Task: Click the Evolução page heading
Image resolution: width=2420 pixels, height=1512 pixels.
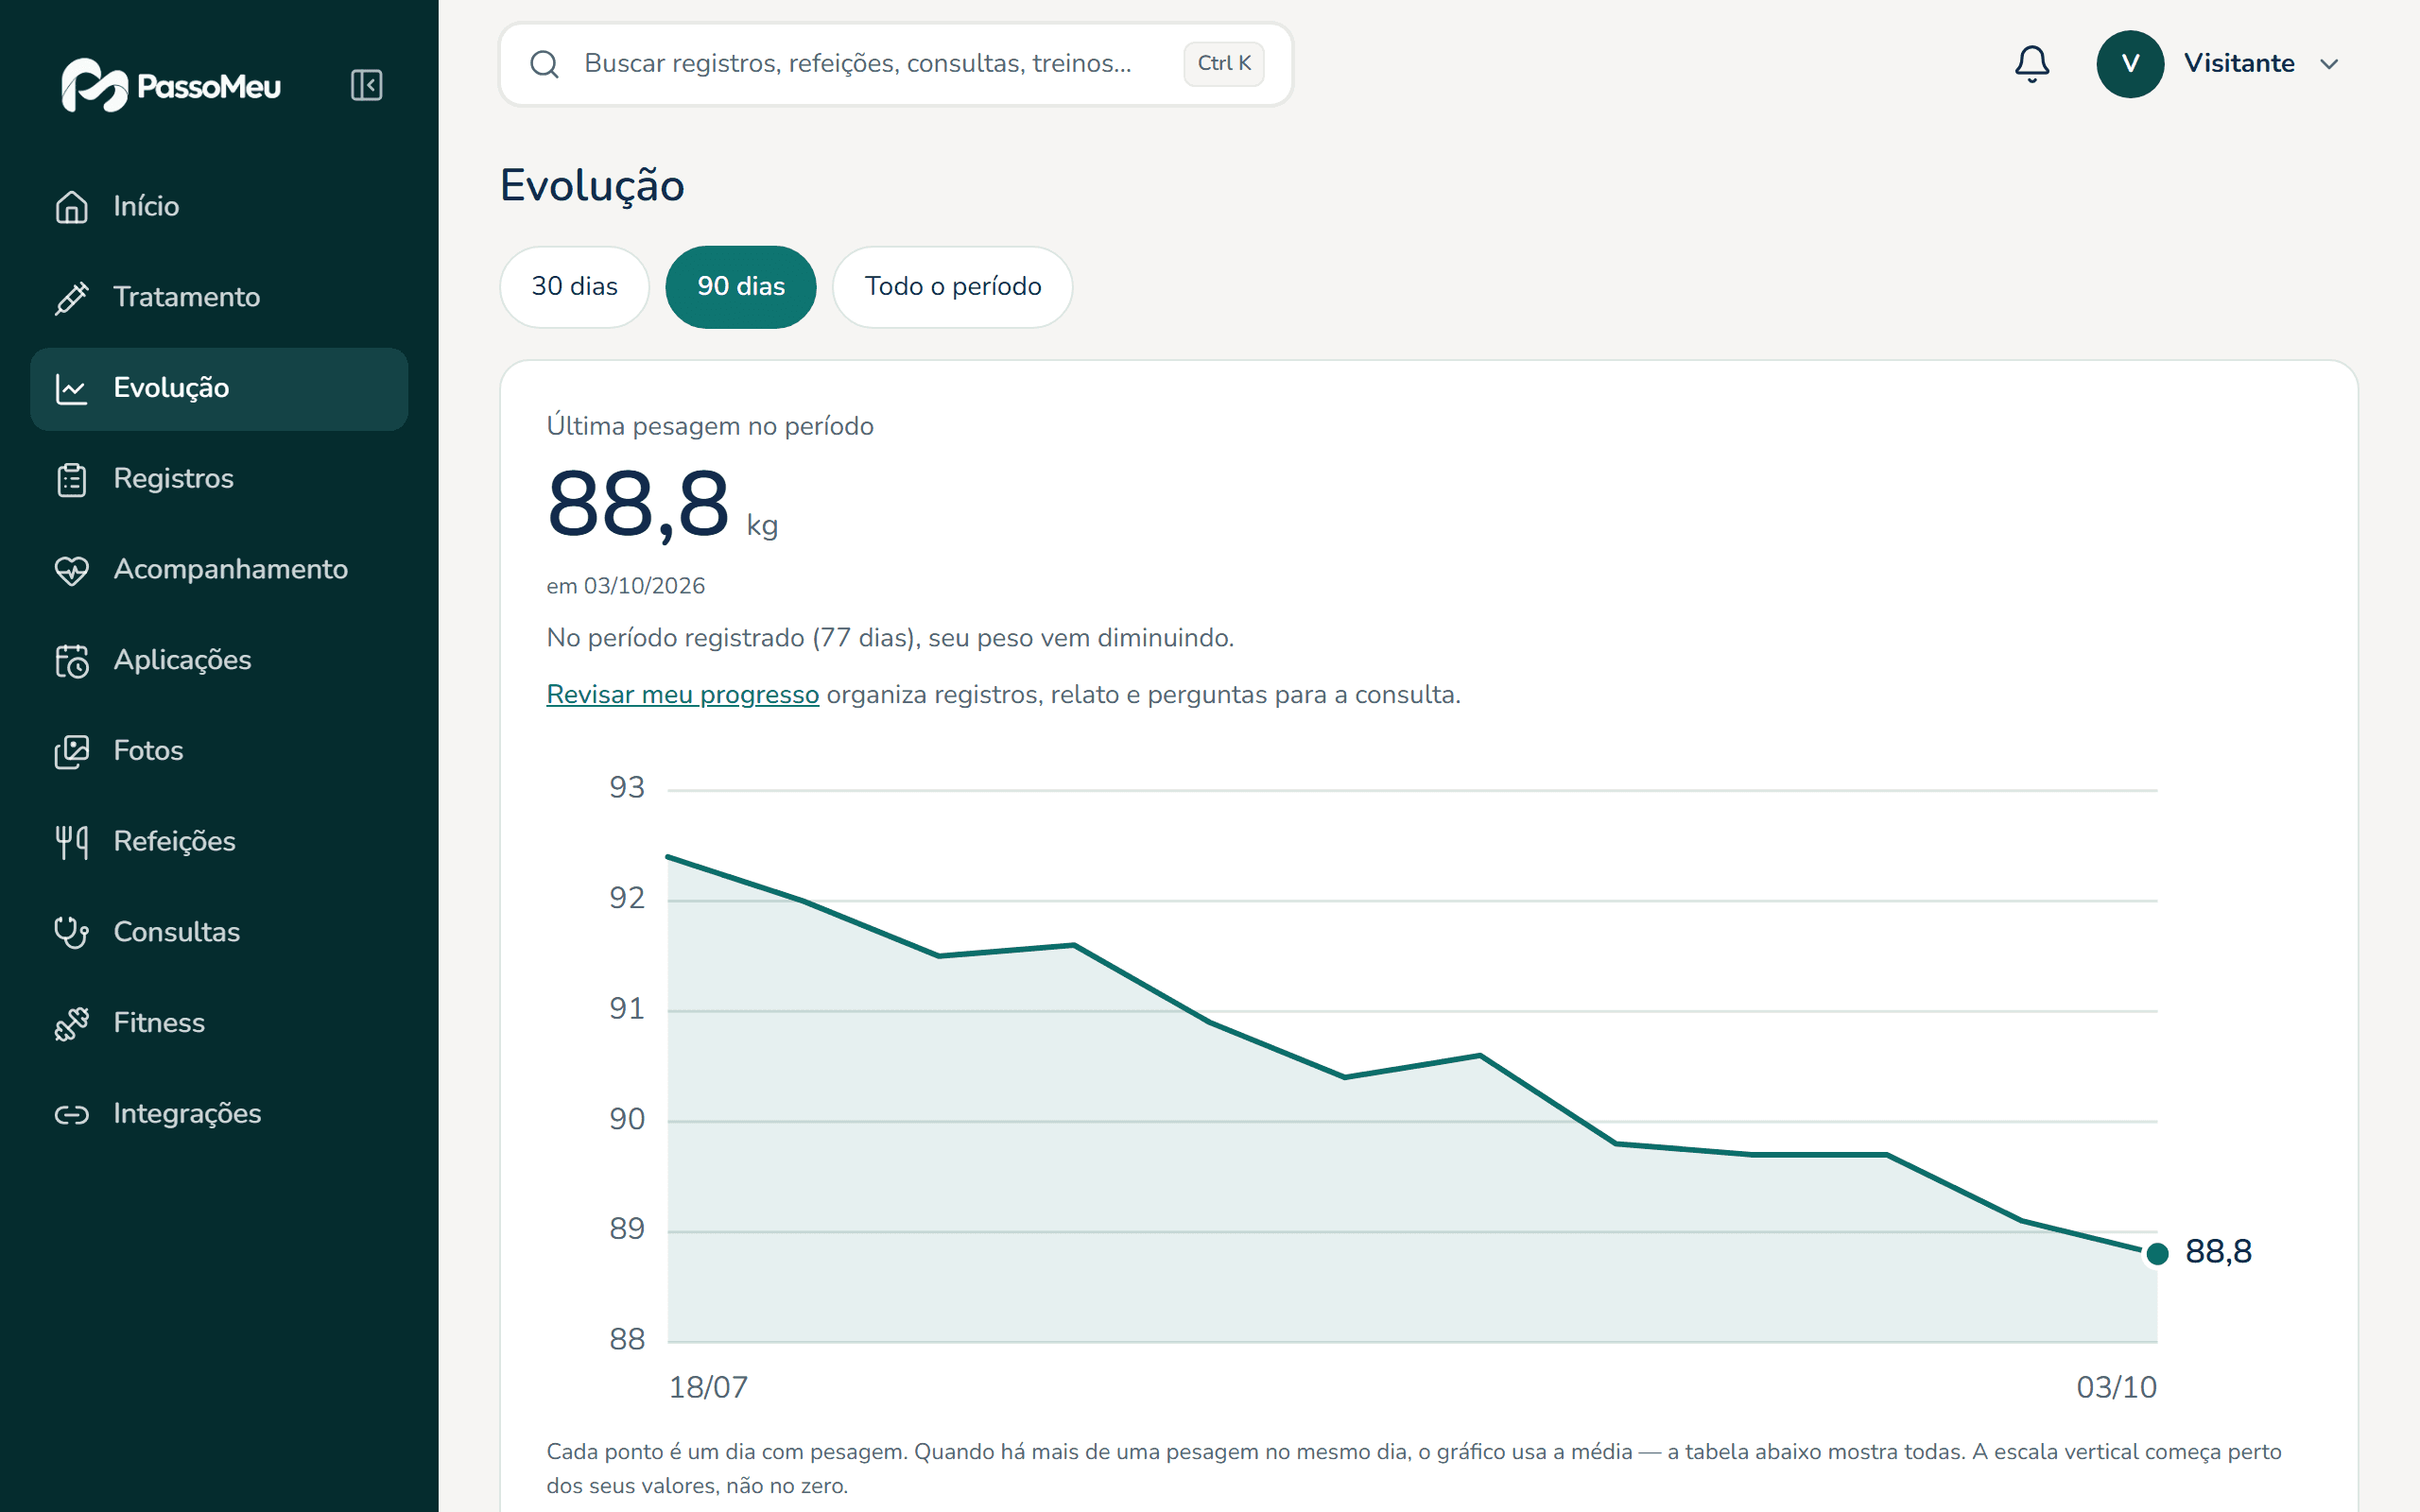Action: click(592, 186)
